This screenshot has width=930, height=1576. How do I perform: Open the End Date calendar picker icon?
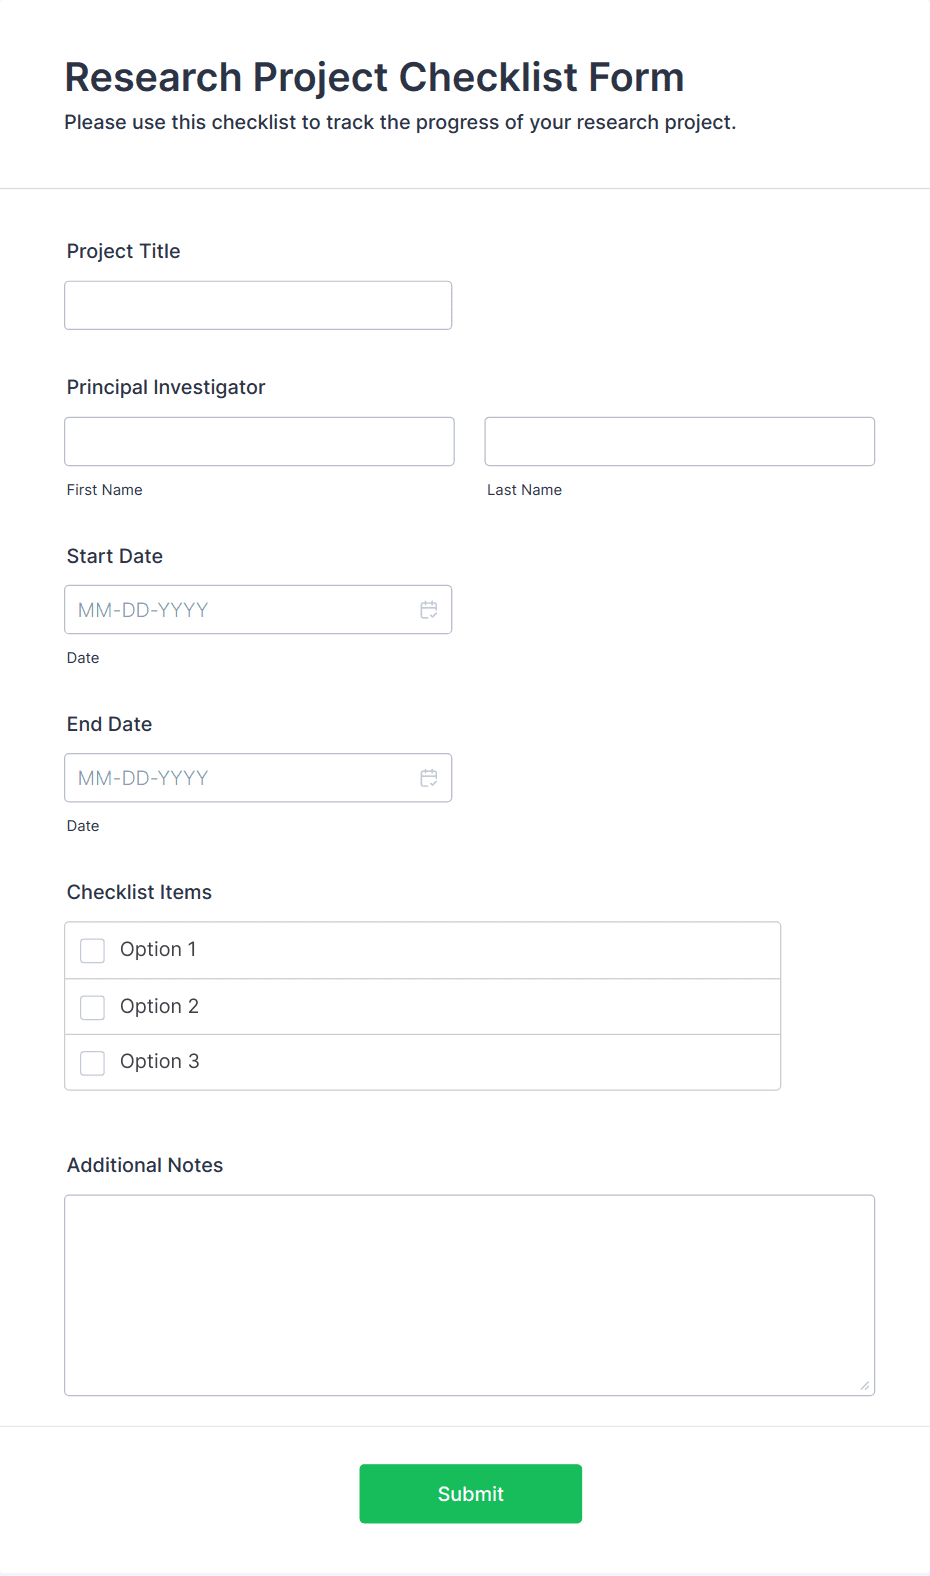pyautogui.click(x=429, y=778)
